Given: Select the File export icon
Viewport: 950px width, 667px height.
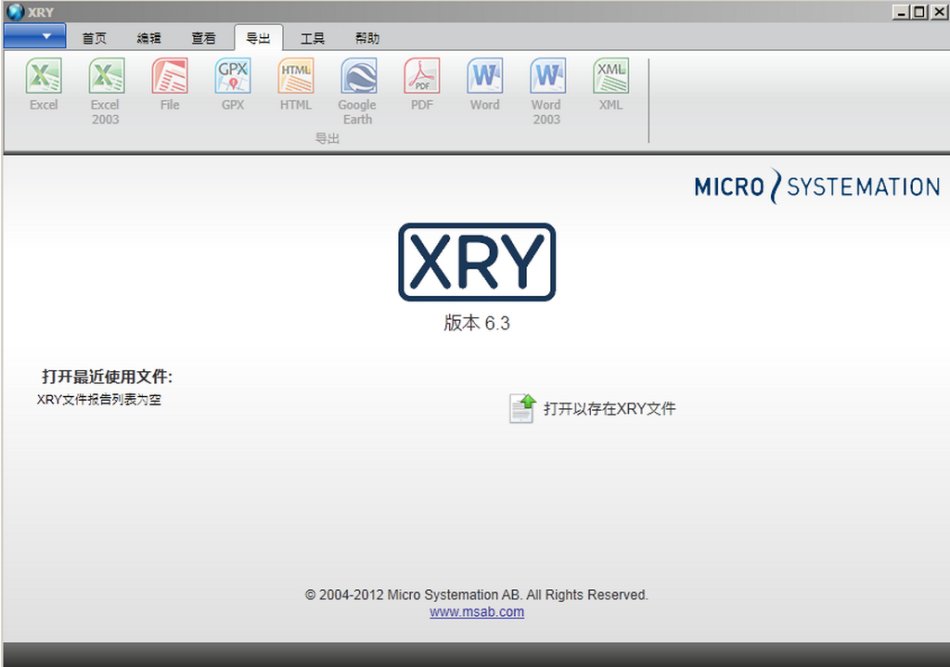Looking at the screenshot, I should click(x=170, y=76).
